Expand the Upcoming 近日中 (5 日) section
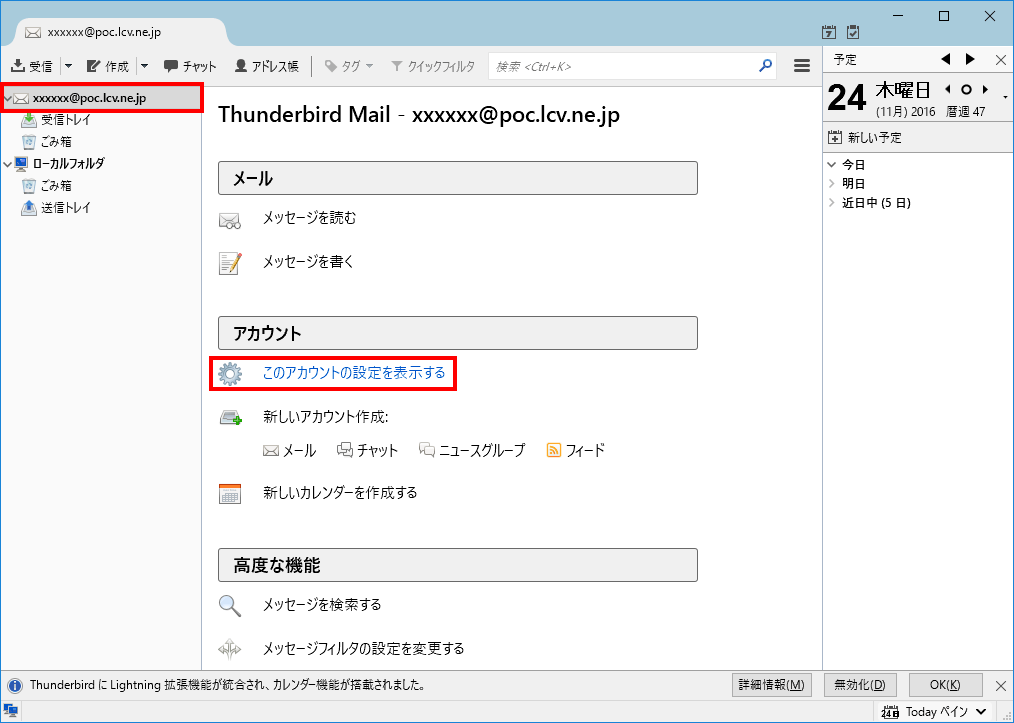Screen dimensions: 1014x723 pyautogui.click(x=832, y=203)
